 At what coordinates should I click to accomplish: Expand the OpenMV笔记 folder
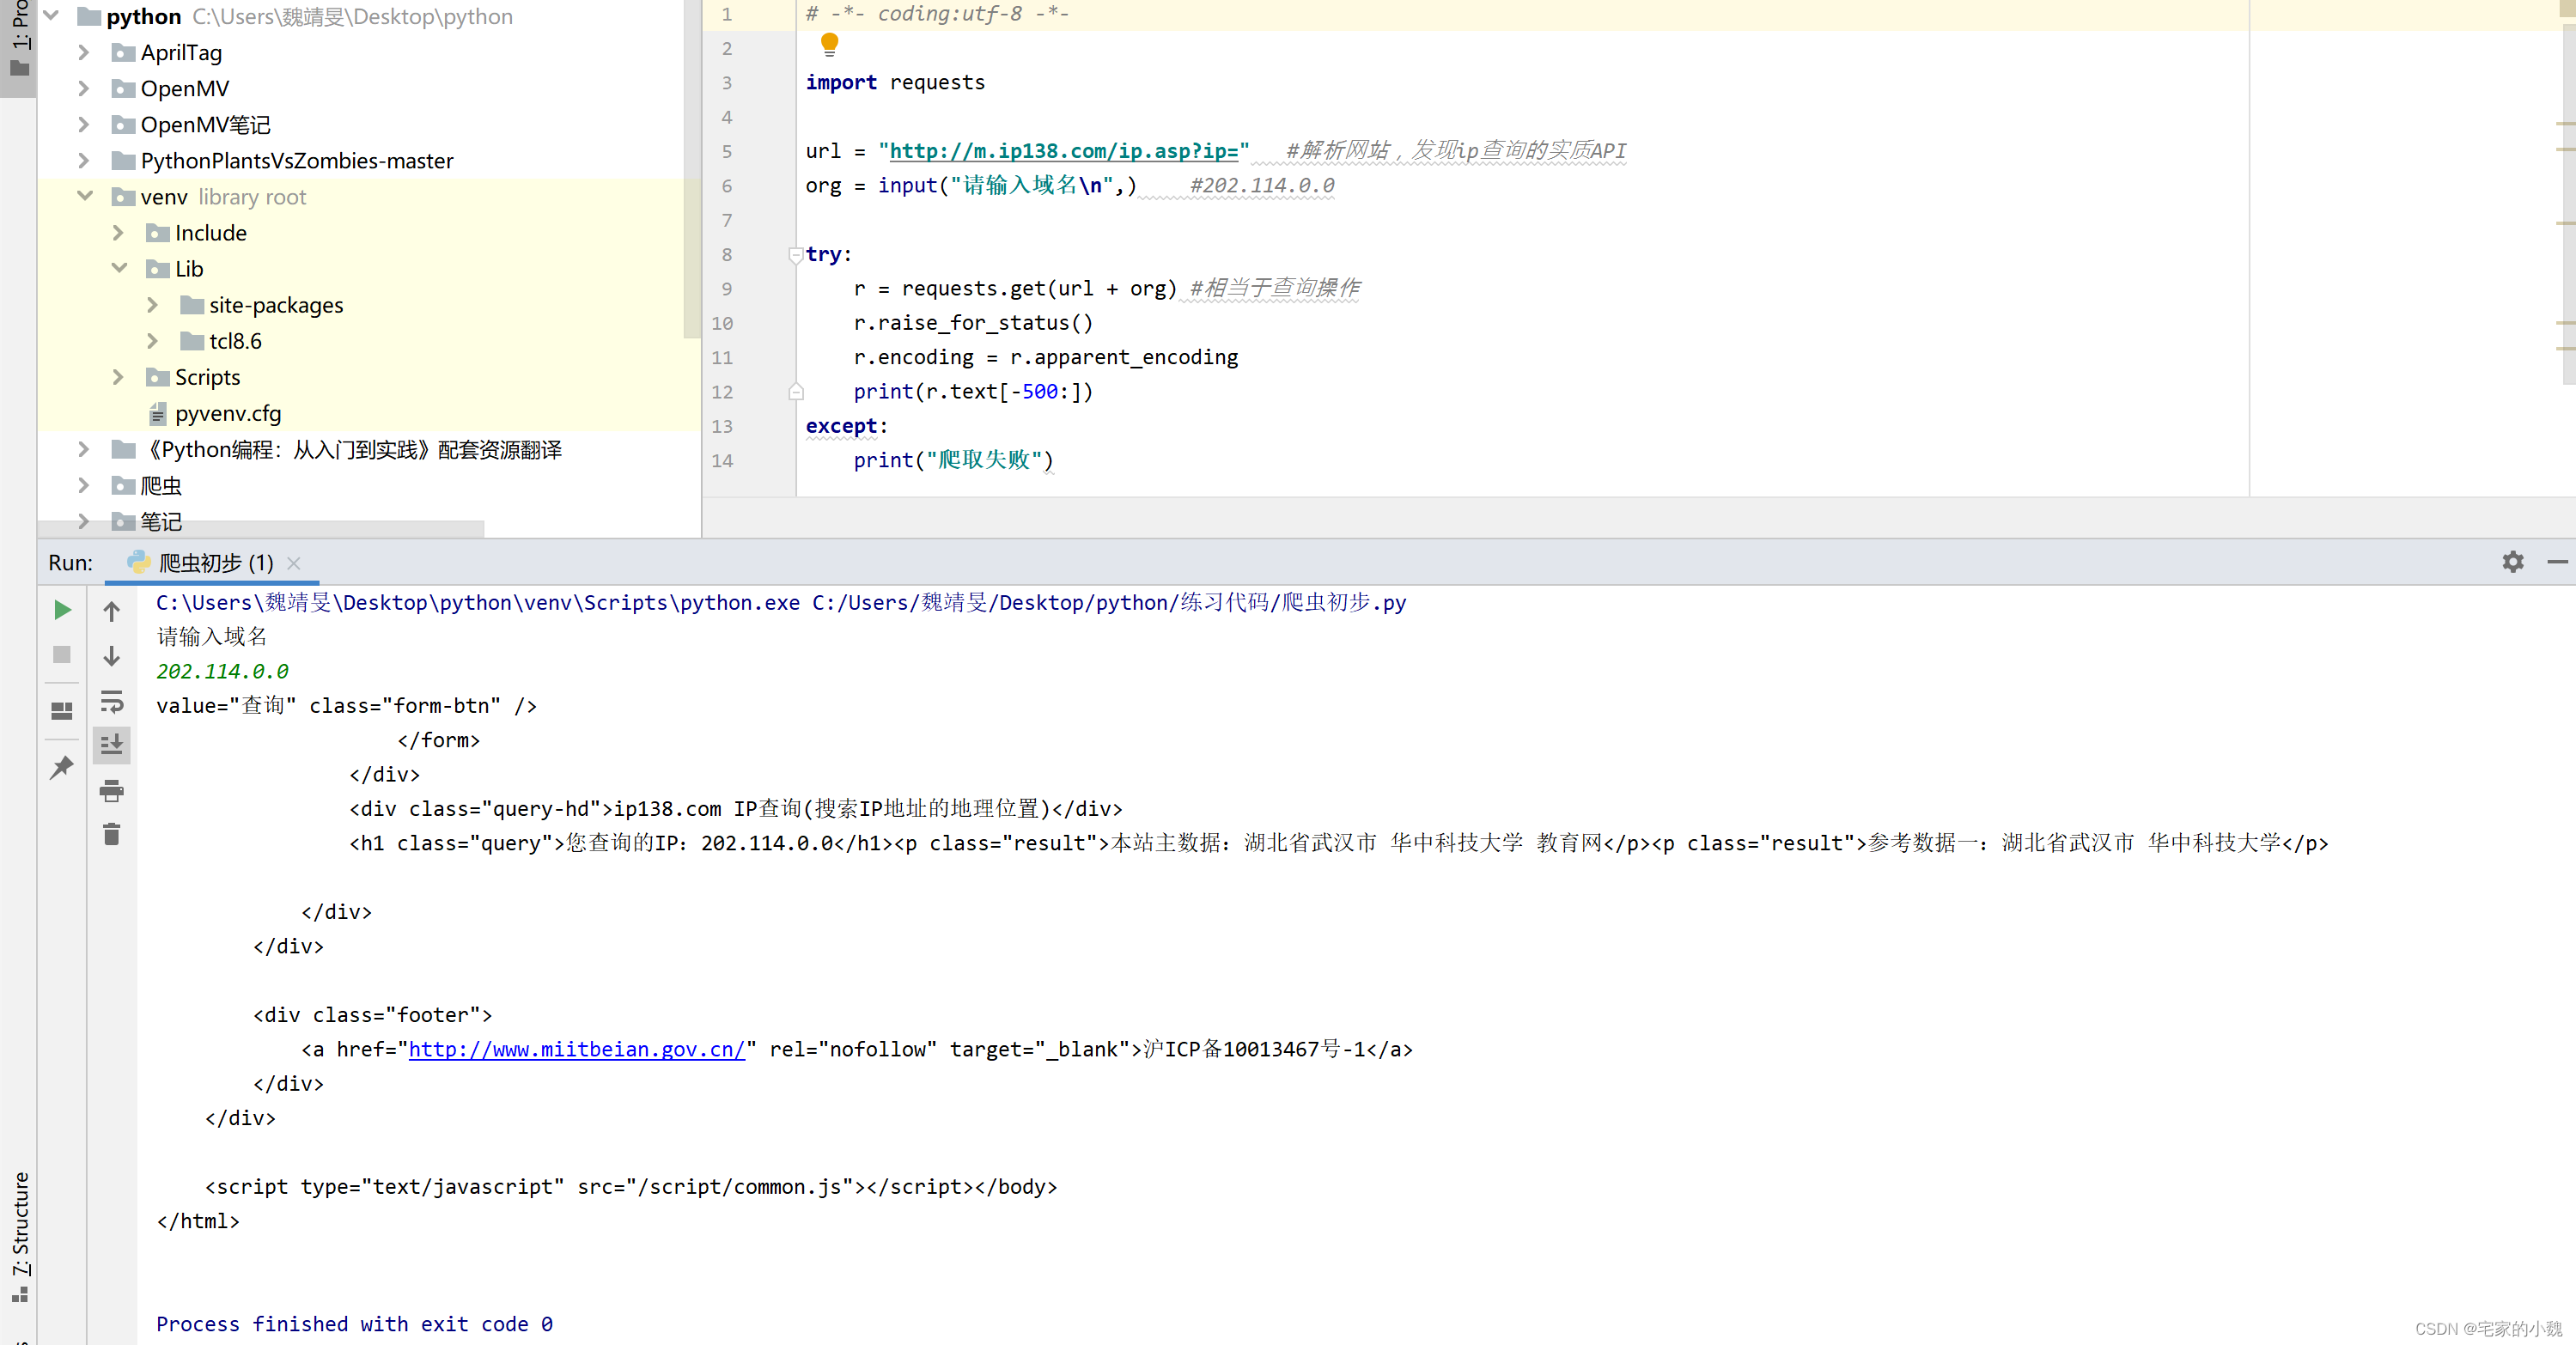[84, 124]
